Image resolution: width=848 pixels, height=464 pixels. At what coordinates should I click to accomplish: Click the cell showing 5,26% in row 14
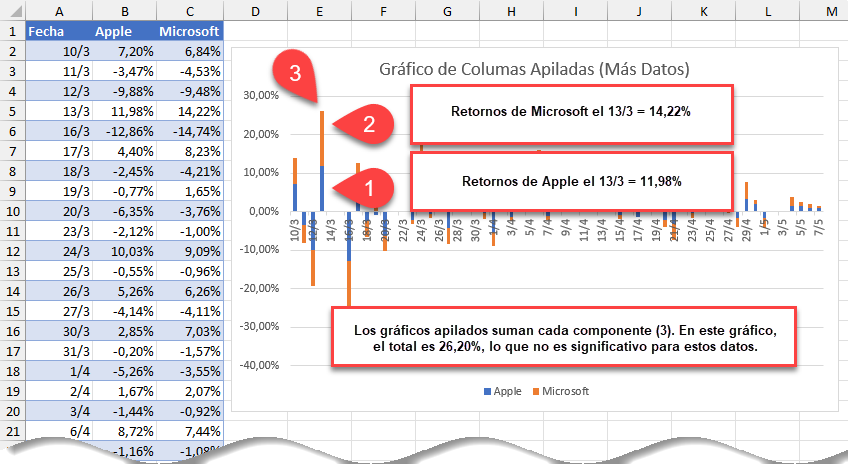coord(124,291)
